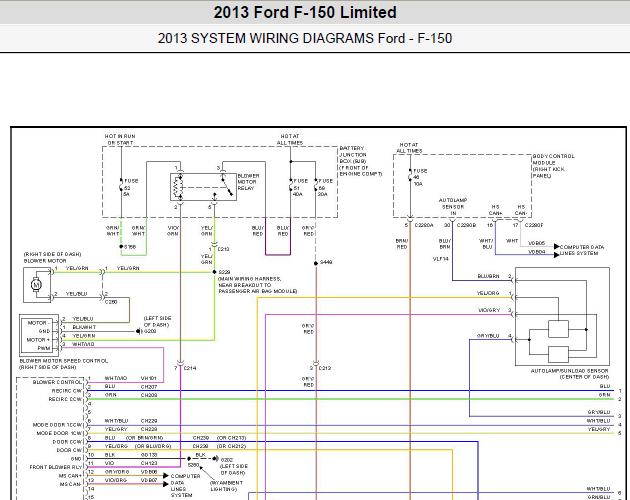The width and height of the screenshot is (630, 500).
Task: Click circuit code "GD133"
Action: [x=149, y=455]
